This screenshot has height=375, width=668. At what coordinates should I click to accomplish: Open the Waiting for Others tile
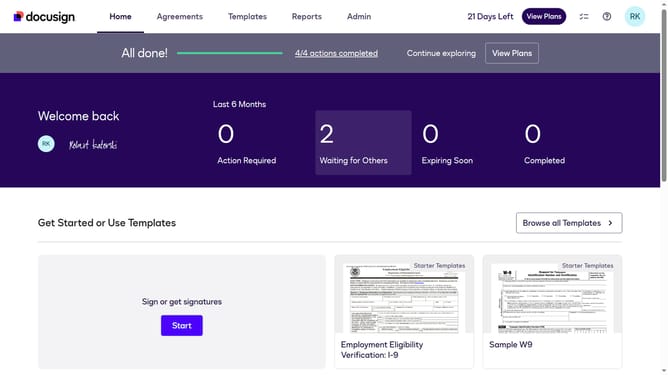point(363,143)
